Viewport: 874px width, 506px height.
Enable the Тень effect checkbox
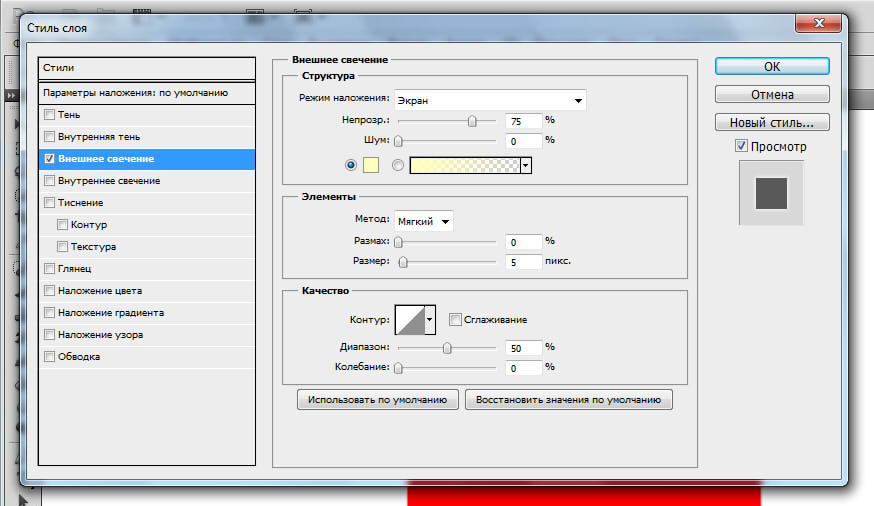click(50, 115)
